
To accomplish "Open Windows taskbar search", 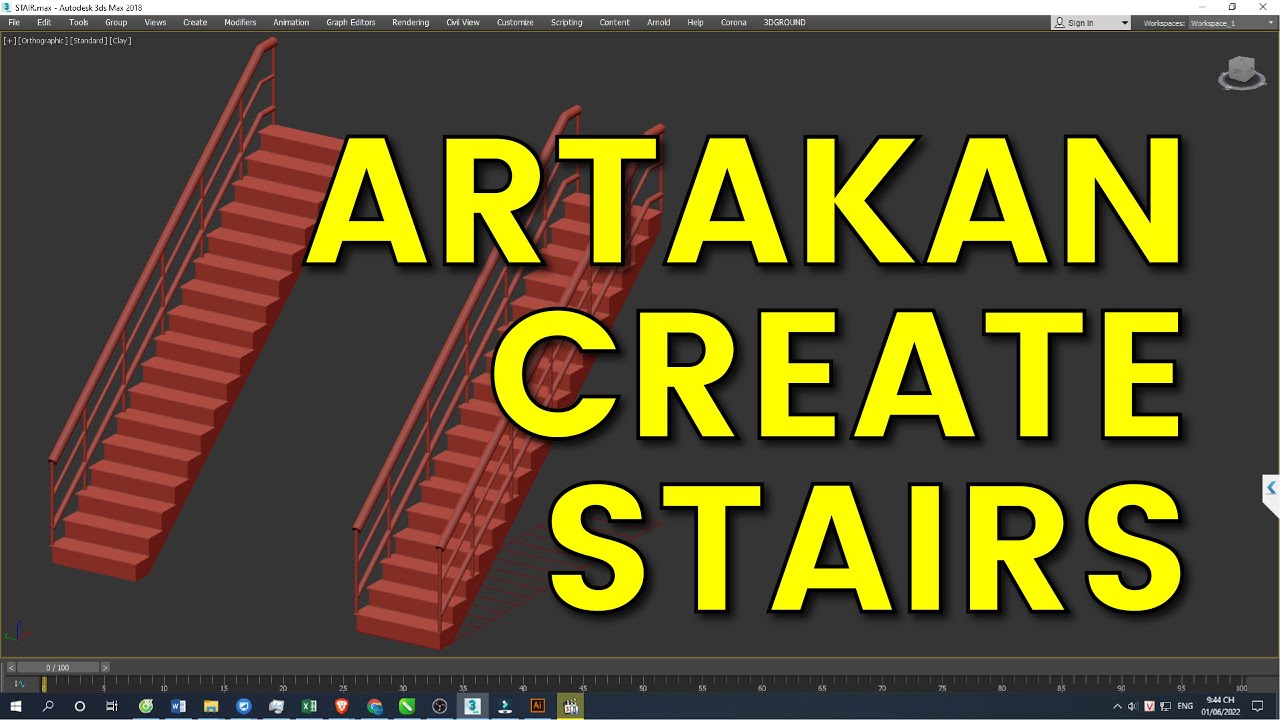I will [x=48, y=706].
